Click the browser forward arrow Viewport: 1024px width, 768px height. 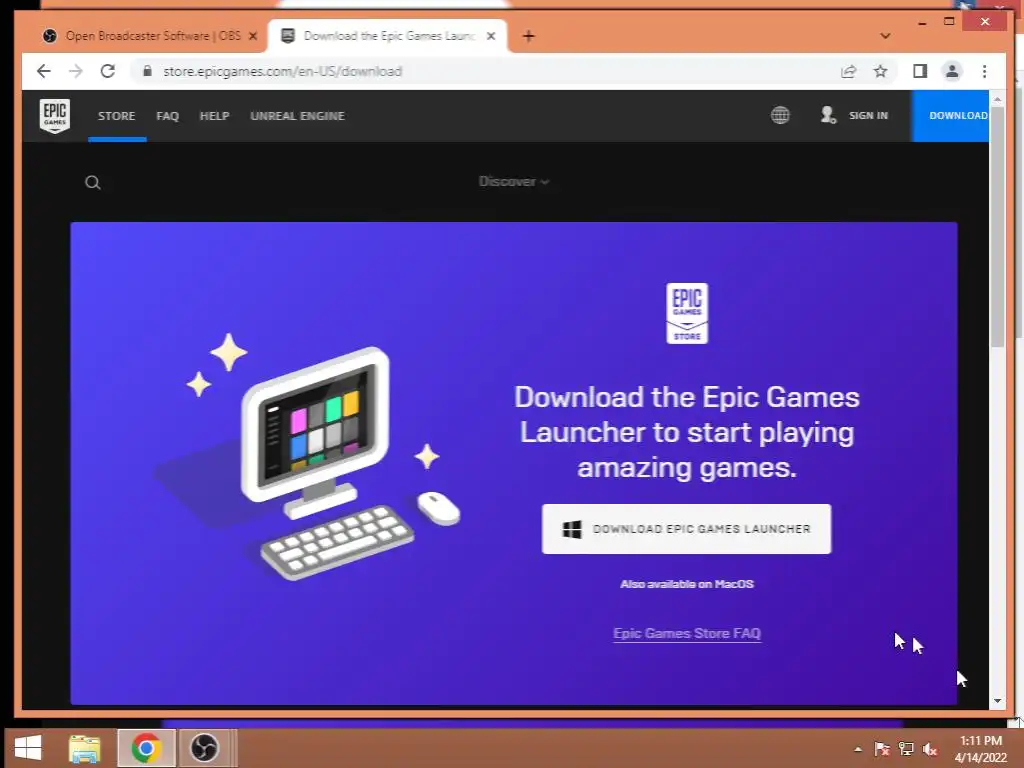[76, 71]
